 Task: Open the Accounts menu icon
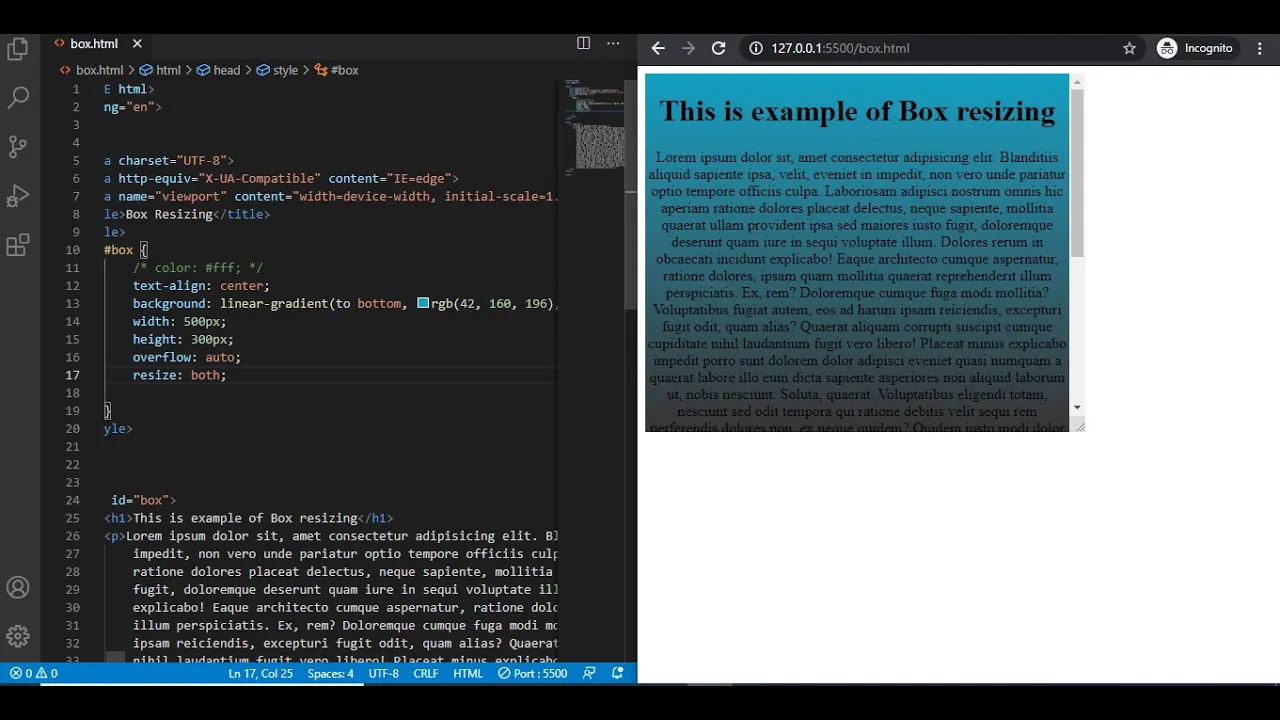coord(18,588)
